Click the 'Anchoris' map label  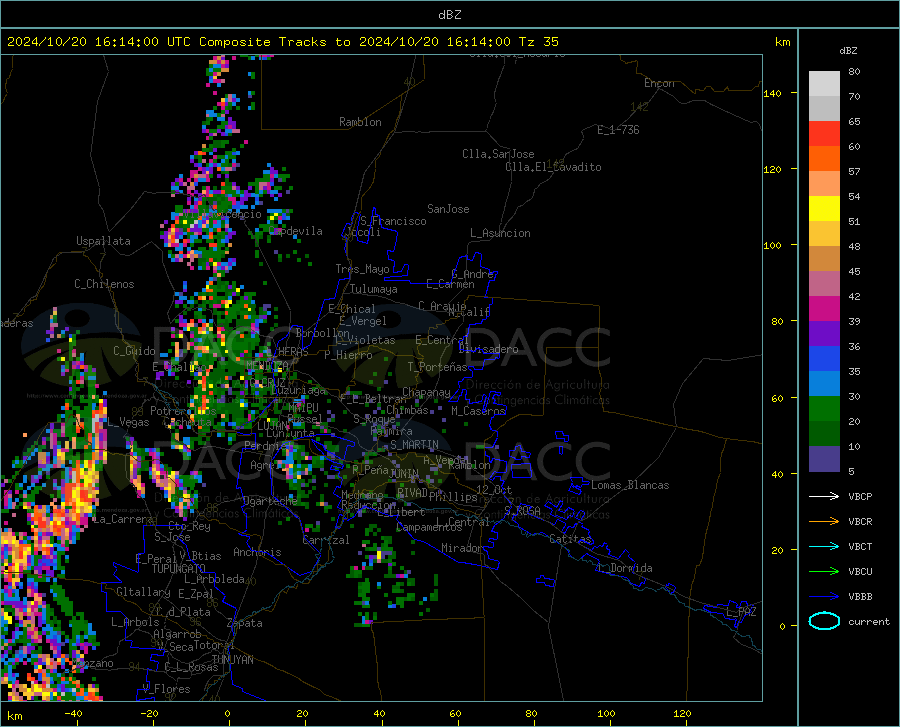point(257,552)
